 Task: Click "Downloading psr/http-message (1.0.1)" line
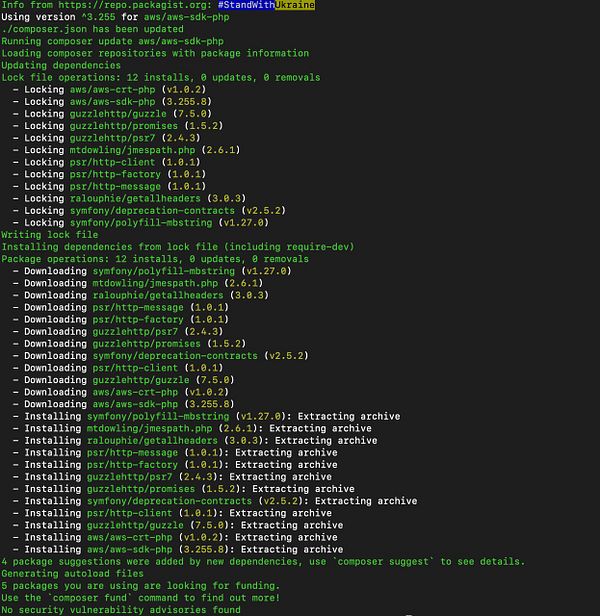(x=121, y=308)
